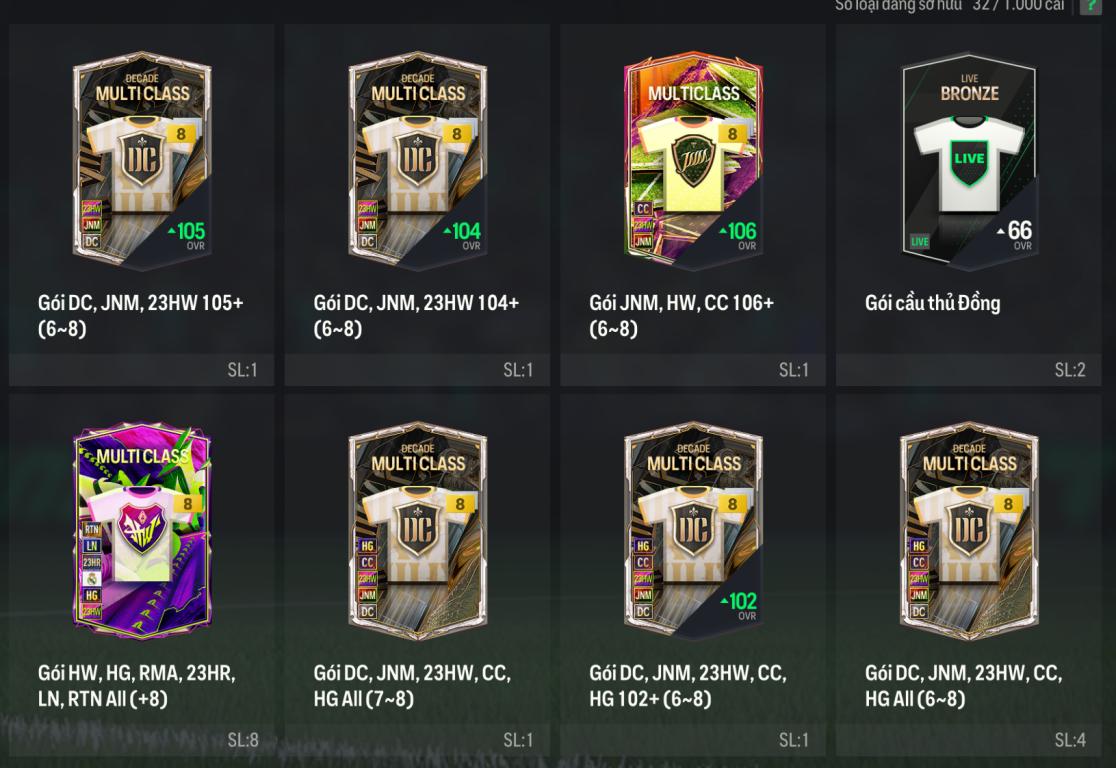Viewport: 1116px width, 768px height.
Task: Click the Gói cầu thủ Đồng title
Action: click(x=932, y=303)
